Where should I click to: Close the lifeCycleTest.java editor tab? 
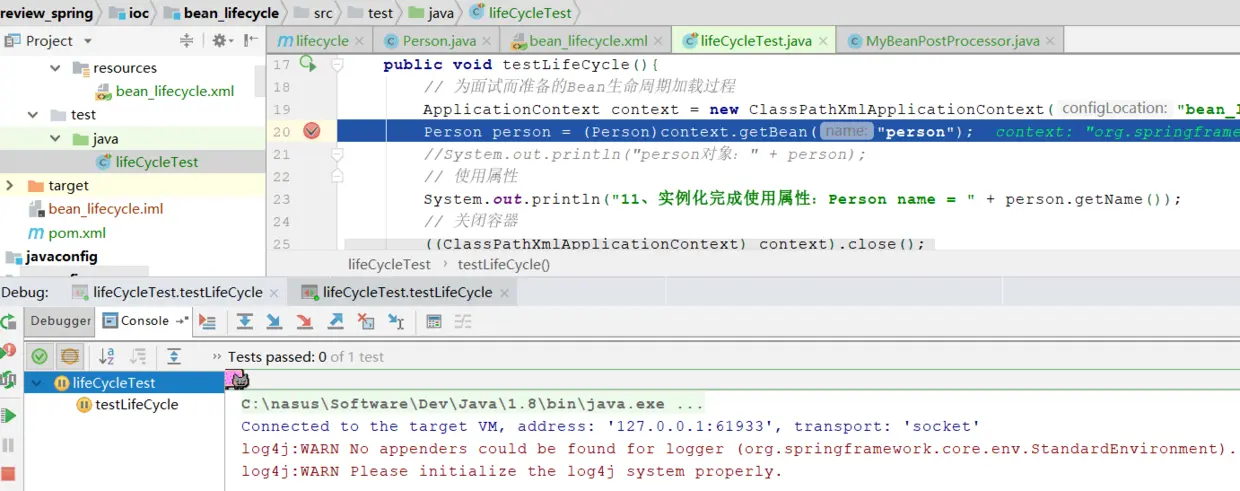[823, 41]
